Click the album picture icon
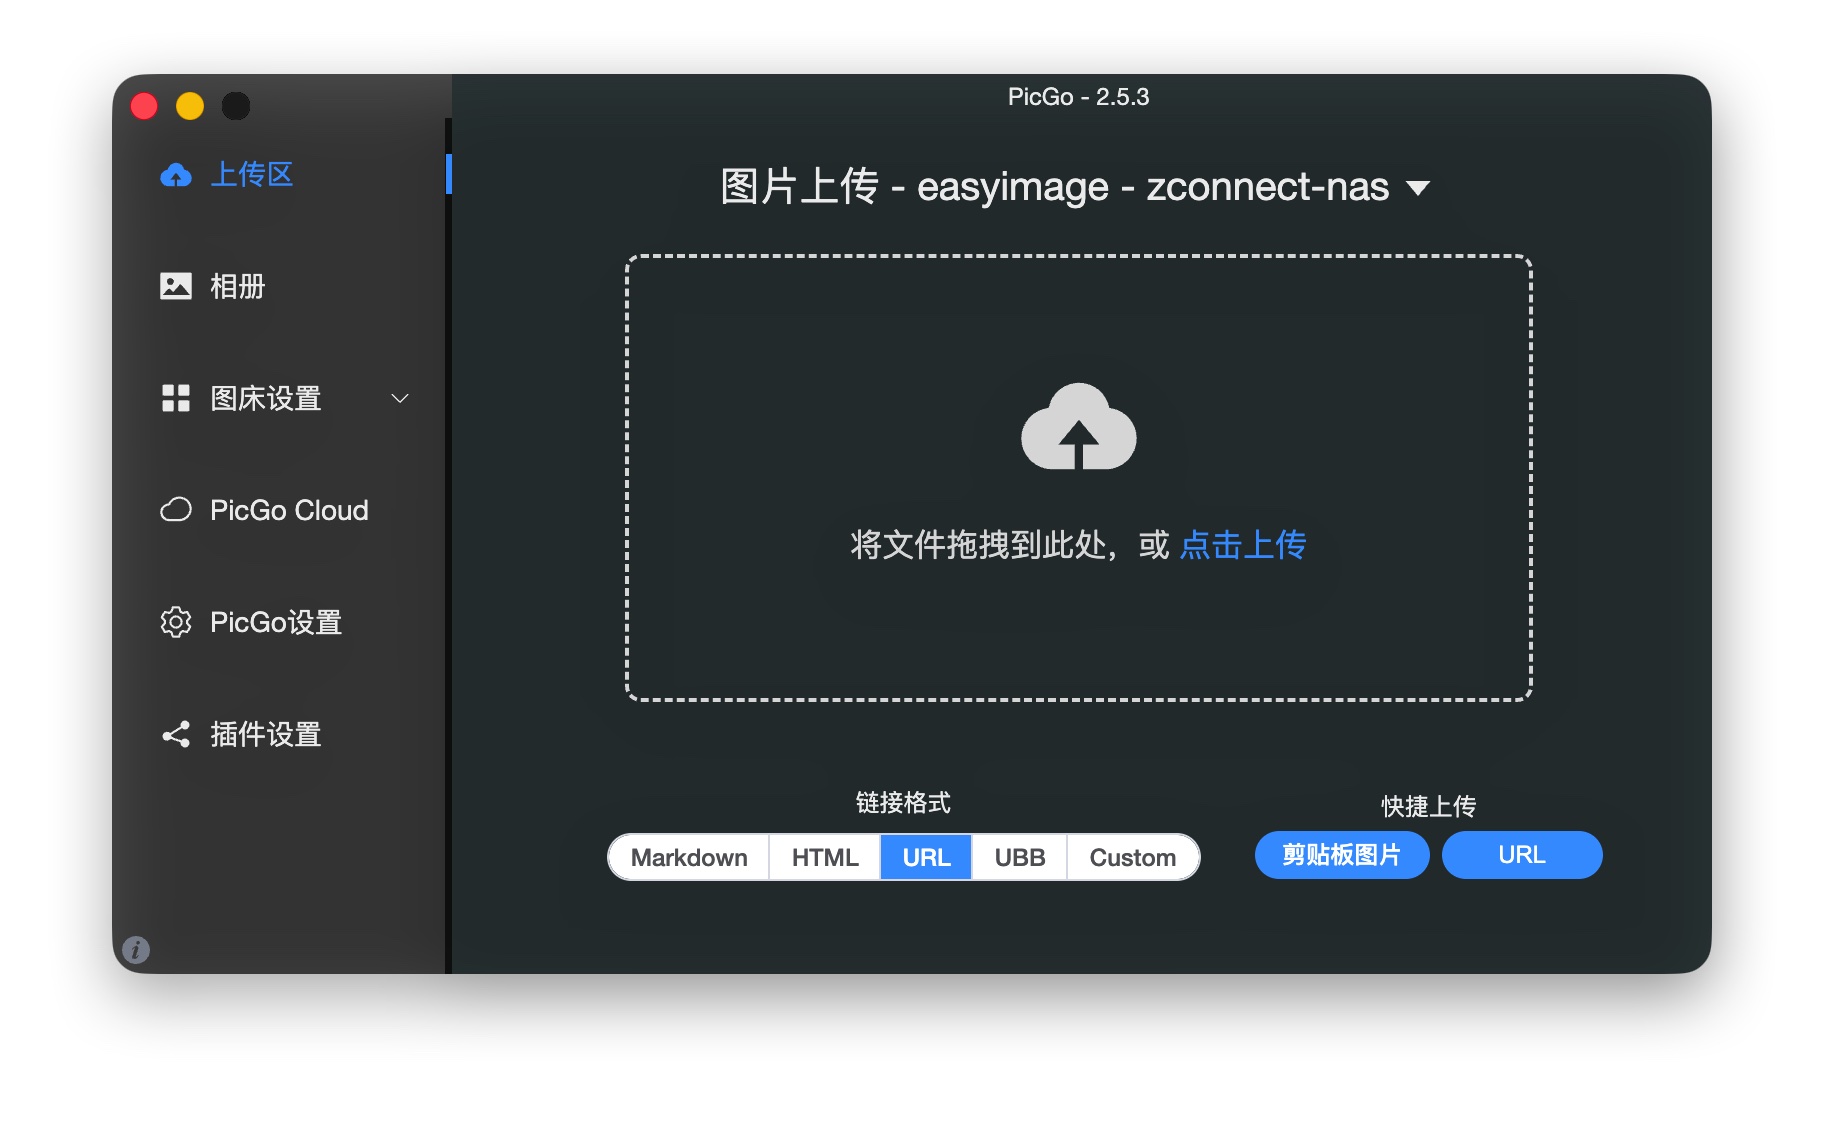Image resolution: width=1824 pixels, height=1124 pixels. pos(176,287)
